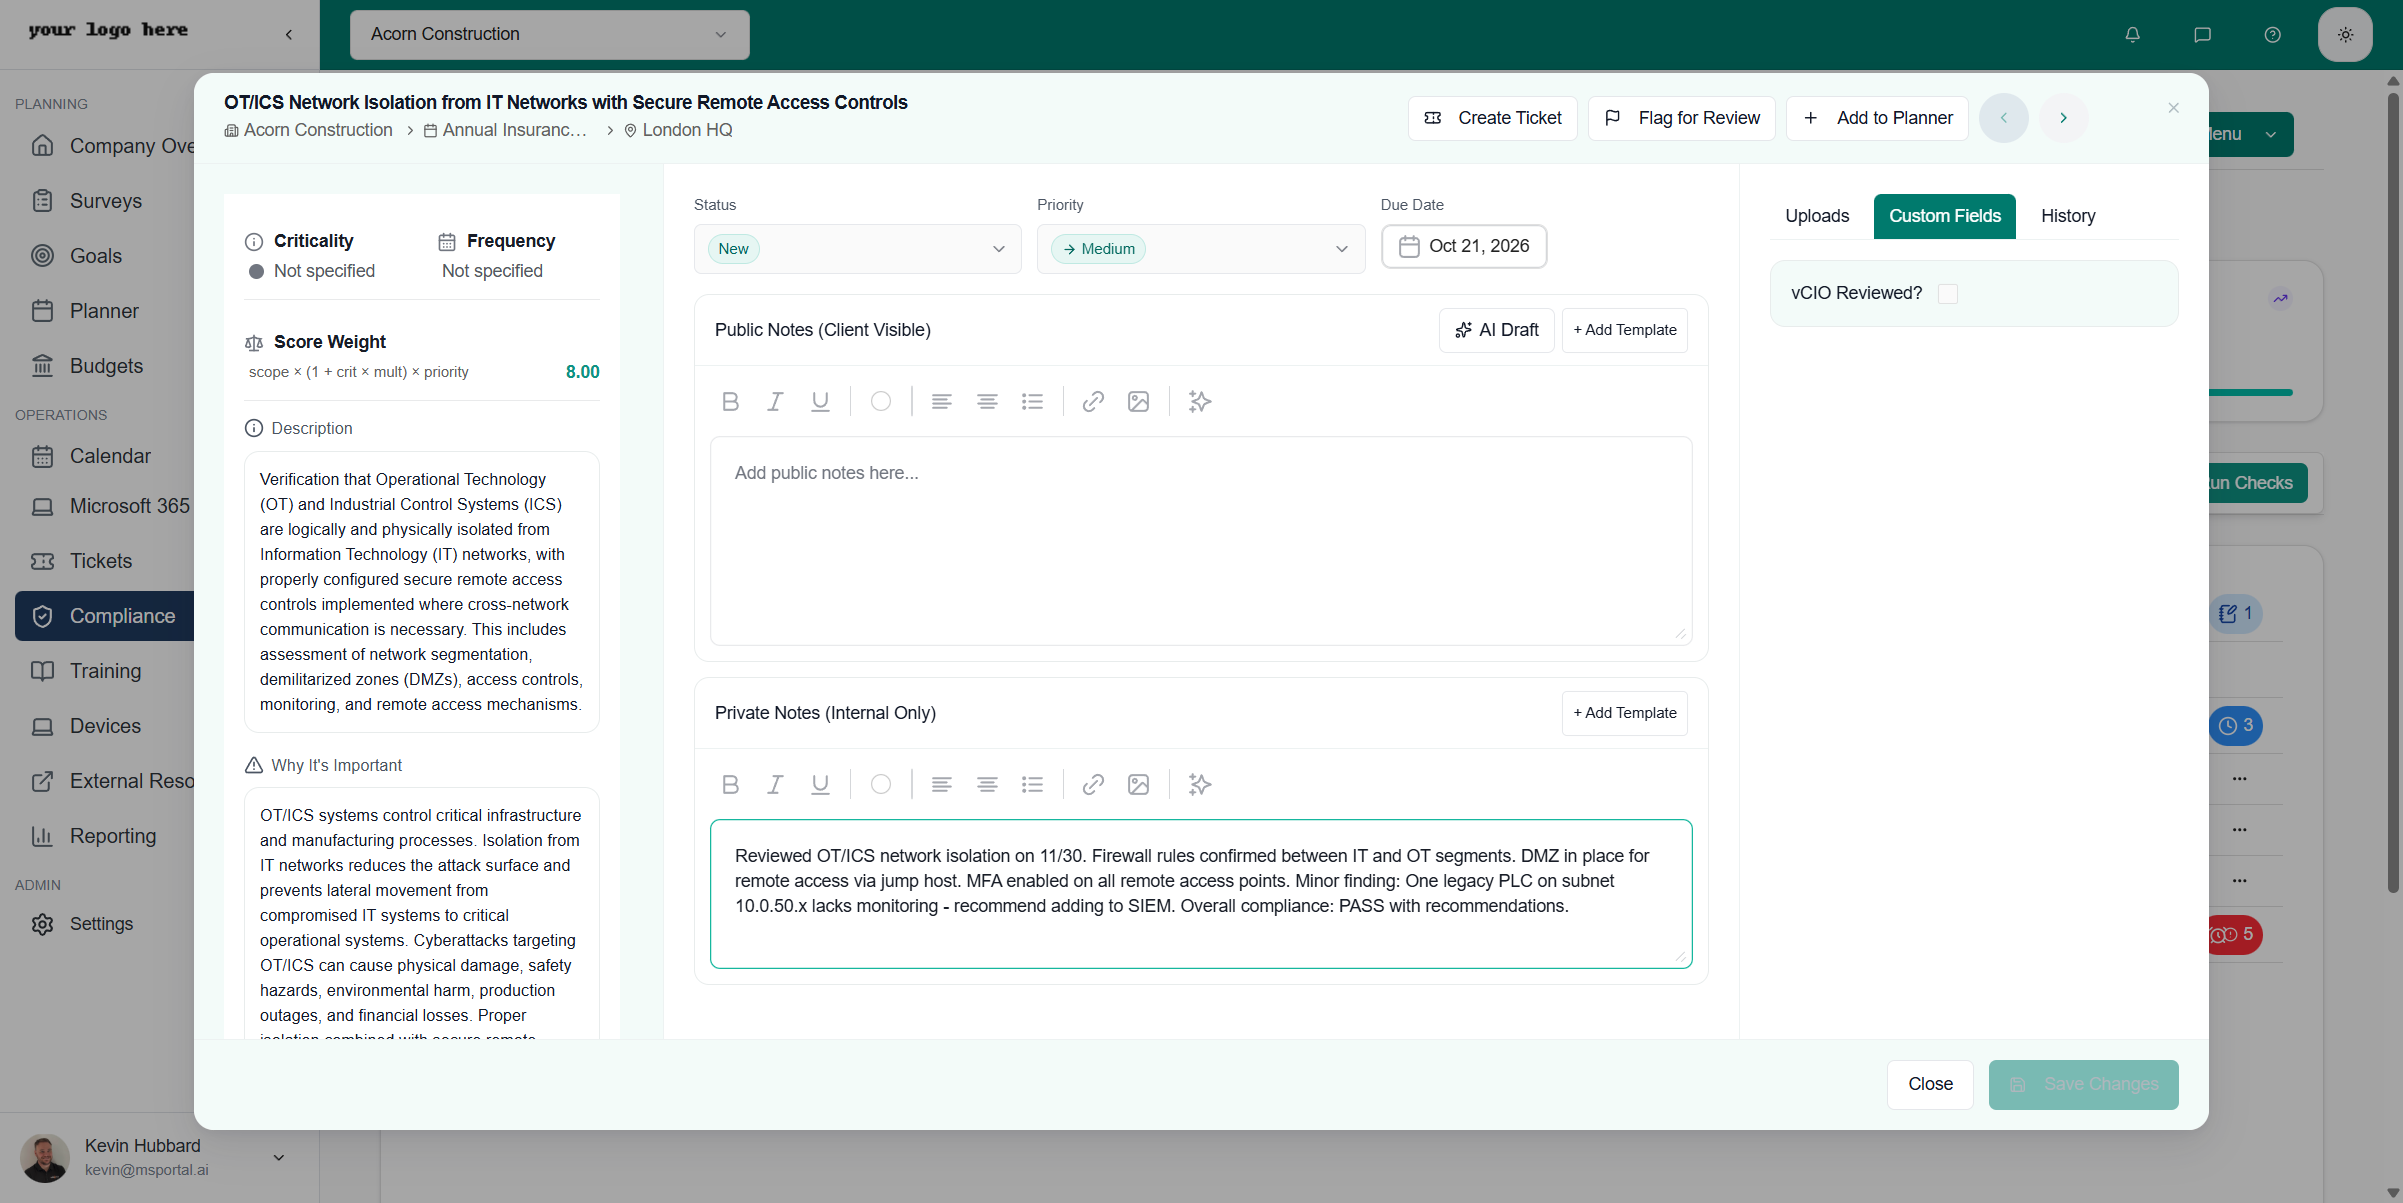Image resolution: width=2403 pixels, height=1203 pixels.
Task: Click the AI Draft button
Action: pos(1496,329)
